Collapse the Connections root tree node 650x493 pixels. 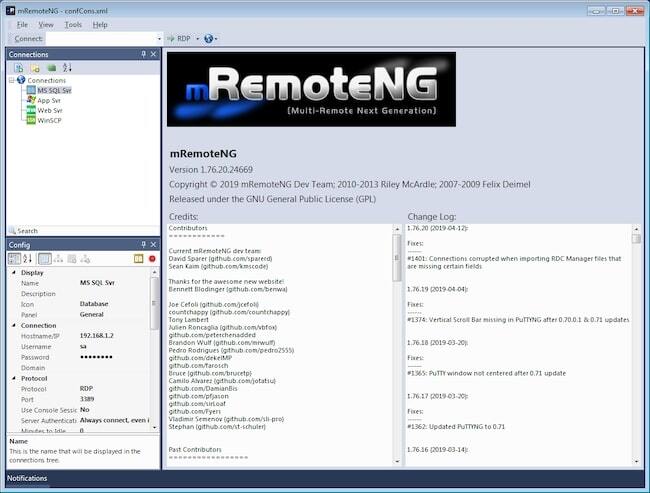point(12,80)
